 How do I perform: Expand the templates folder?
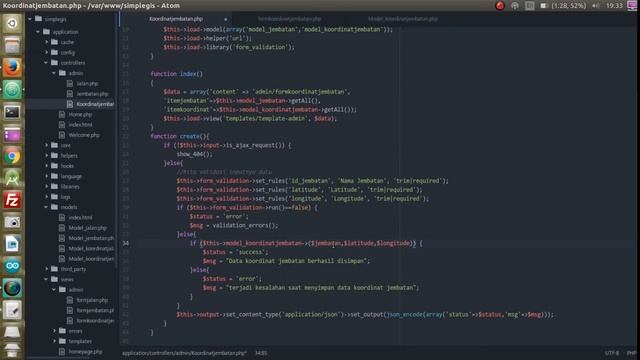click(54, 341)
